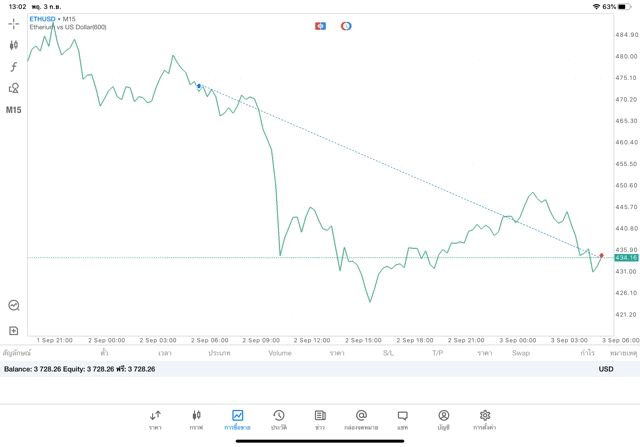Open M15 timeframe selector
The height and width of the screenshot is (447, 640).
coord(14,110)
